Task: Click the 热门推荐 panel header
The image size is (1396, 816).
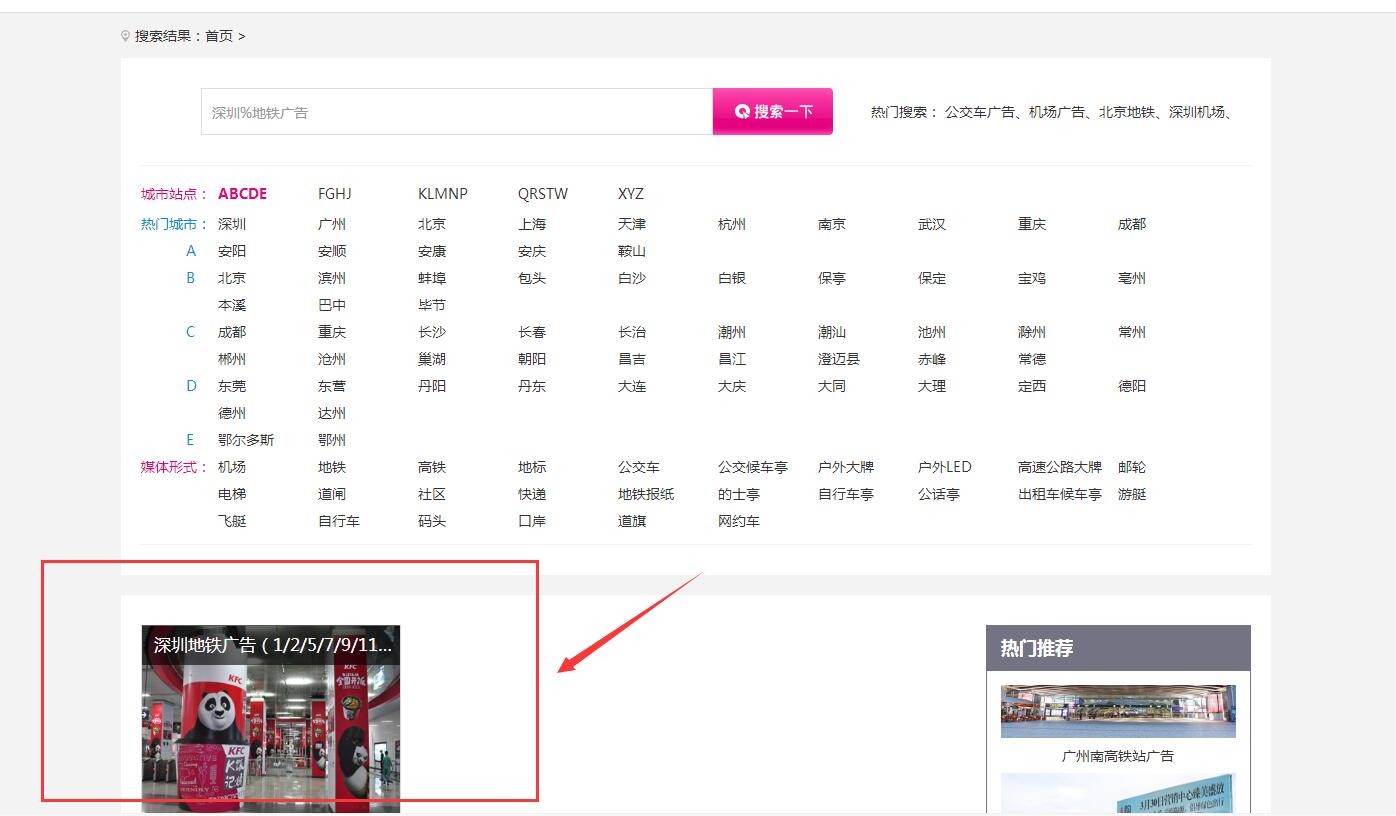Action: 1118,648
